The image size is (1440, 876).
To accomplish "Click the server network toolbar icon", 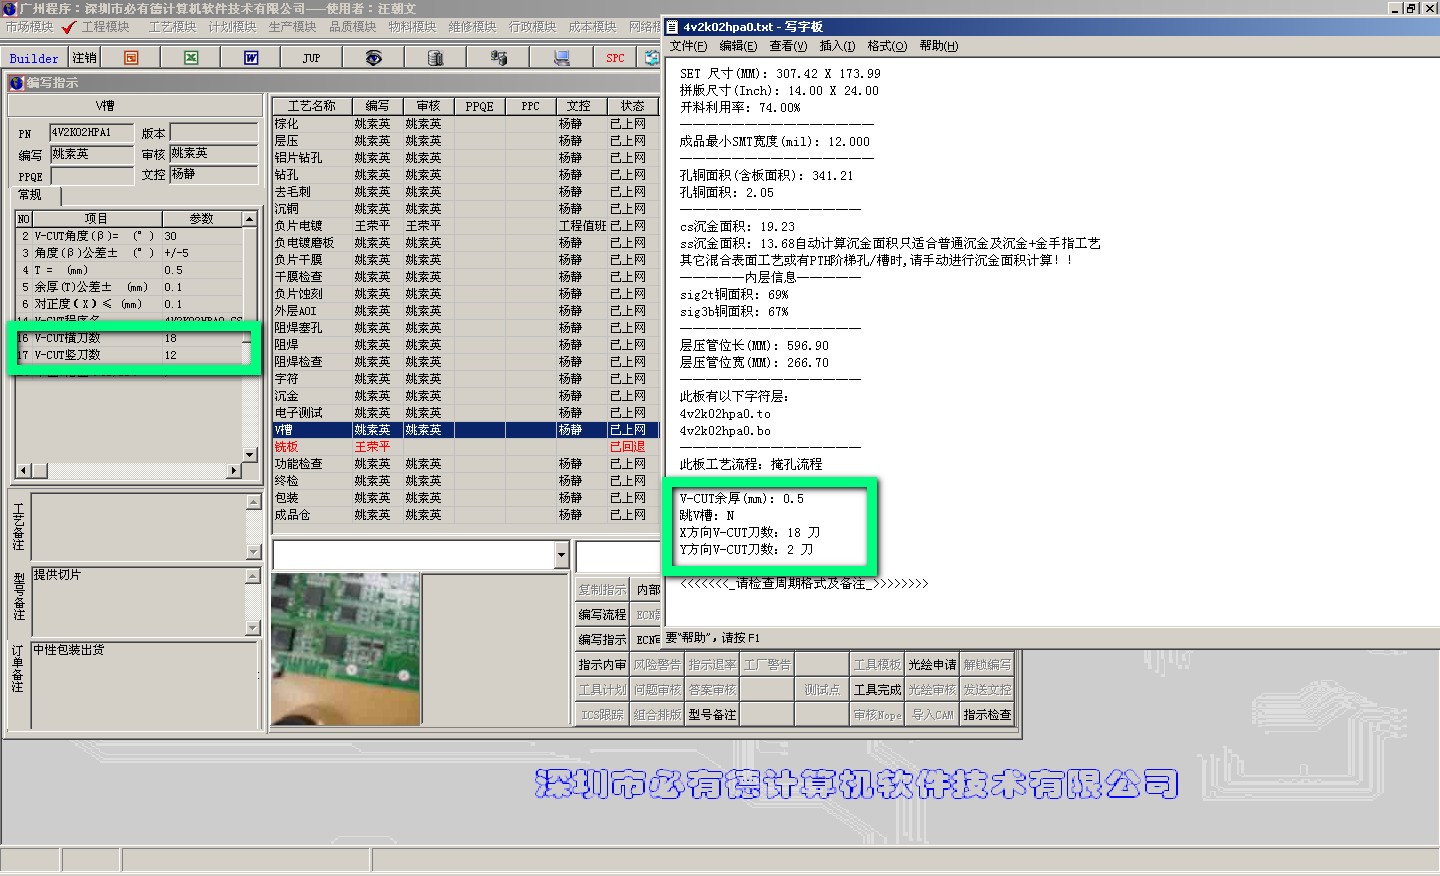I will tap(498, 58).
